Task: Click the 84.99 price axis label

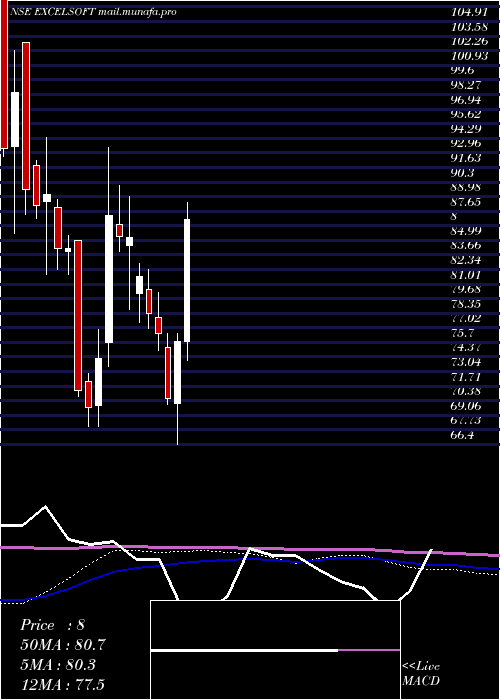Action: [x=466, y=231]
